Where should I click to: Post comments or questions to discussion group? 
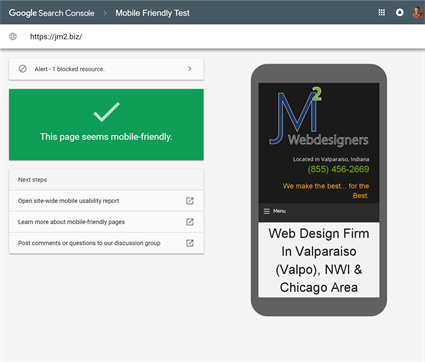[89, 243]
